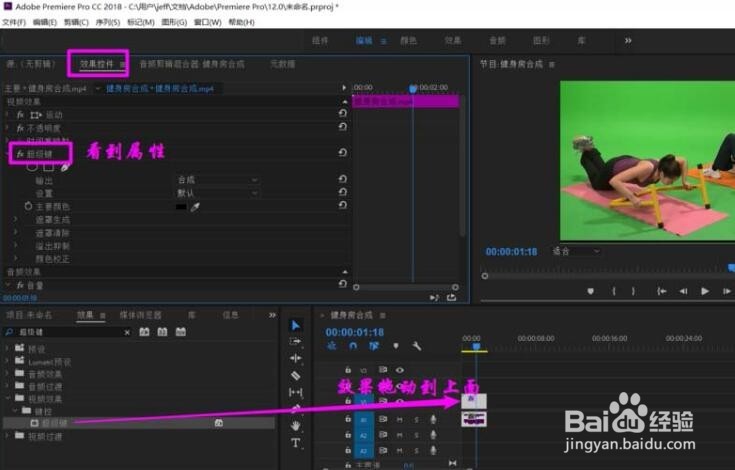Expand the 视频过渡 folder
The height and width of the screenshot is (470, 735).
pos(7,436)
